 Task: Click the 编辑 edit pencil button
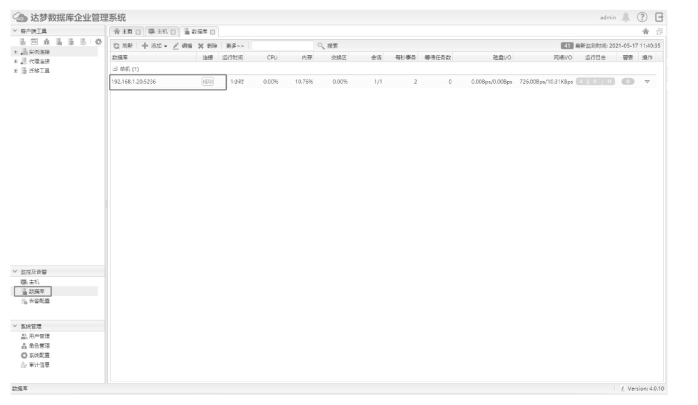pyautogui.click(x=183, y=45)
